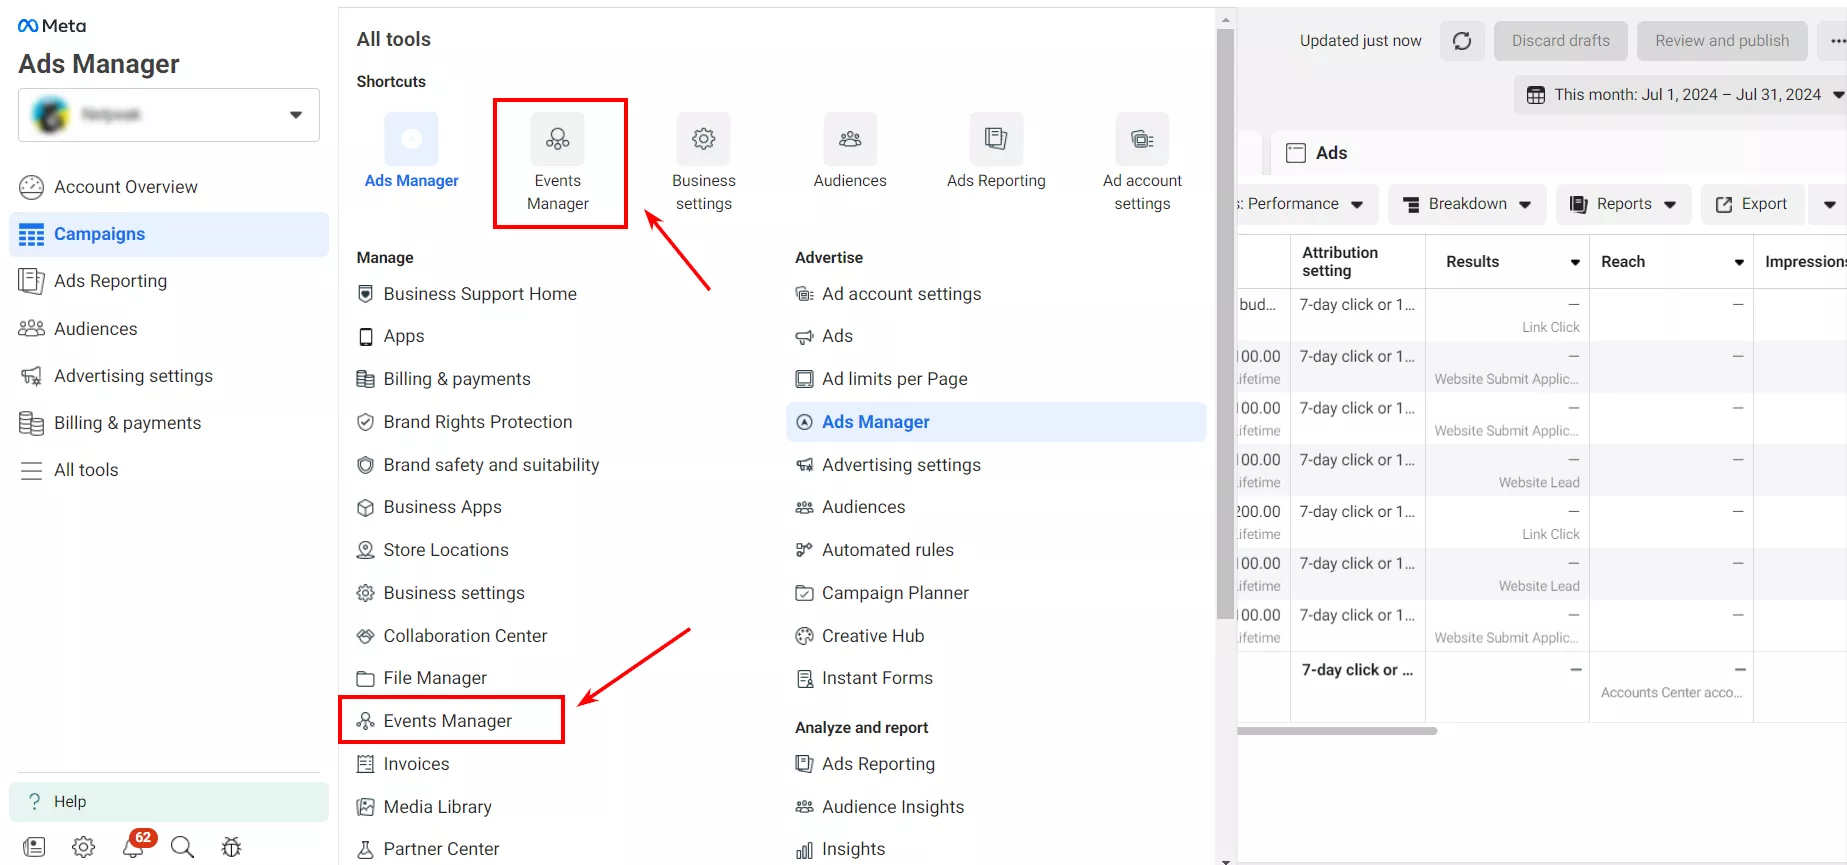Click the Meta logo

click(52, 26)
